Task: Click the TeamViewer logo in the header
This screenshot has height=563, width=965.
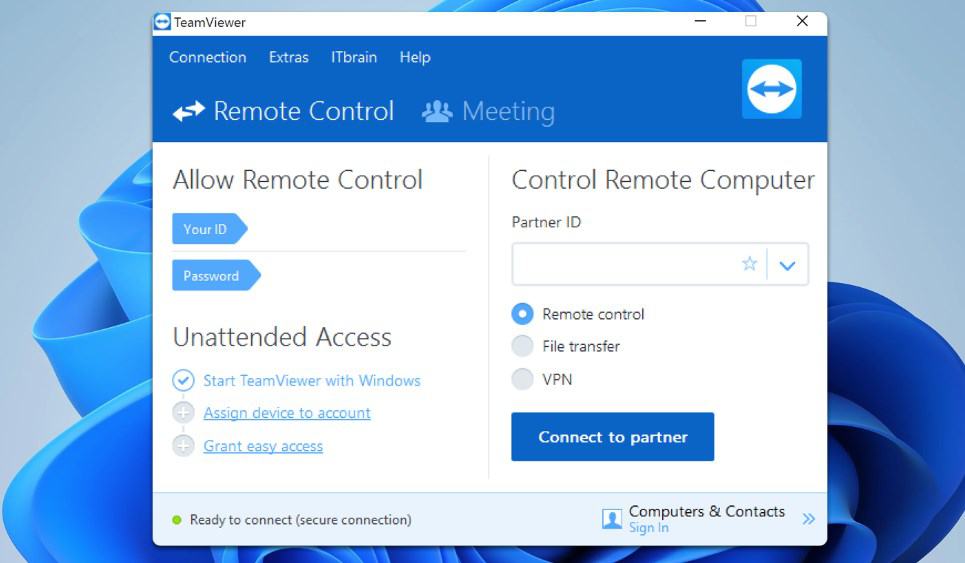Action: (x=771, y=89)
